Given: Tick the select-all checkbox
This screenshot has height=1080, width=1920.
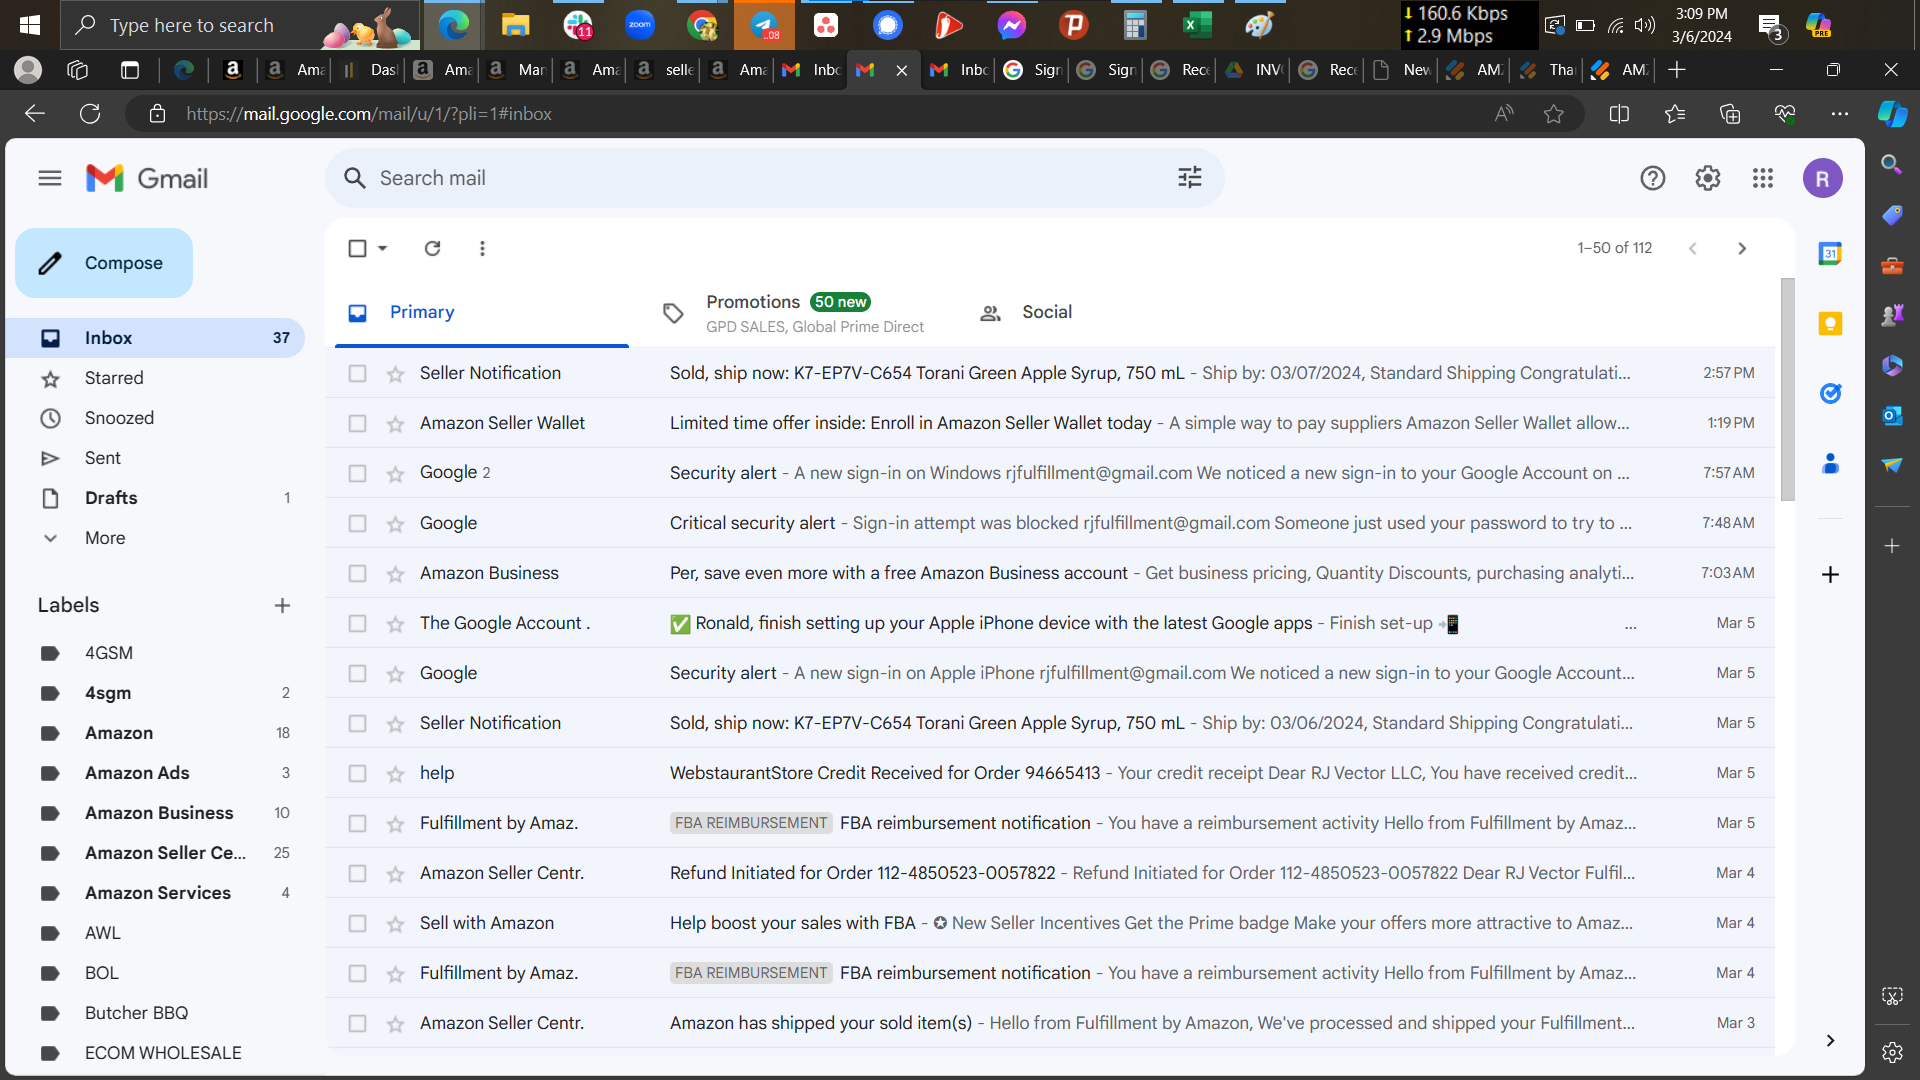Looking at the screenshot, I should tap(357, 248).
